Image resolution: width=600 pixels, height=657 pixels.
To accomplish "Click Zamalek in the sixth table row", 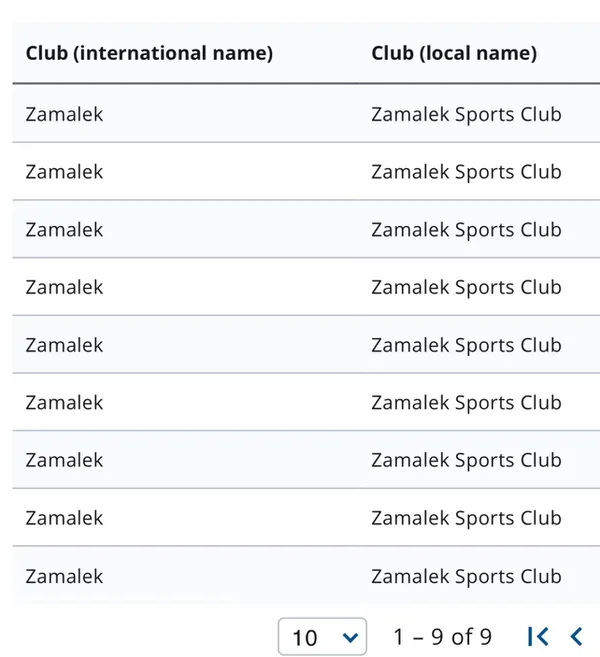I will click(x=64, y=403).
